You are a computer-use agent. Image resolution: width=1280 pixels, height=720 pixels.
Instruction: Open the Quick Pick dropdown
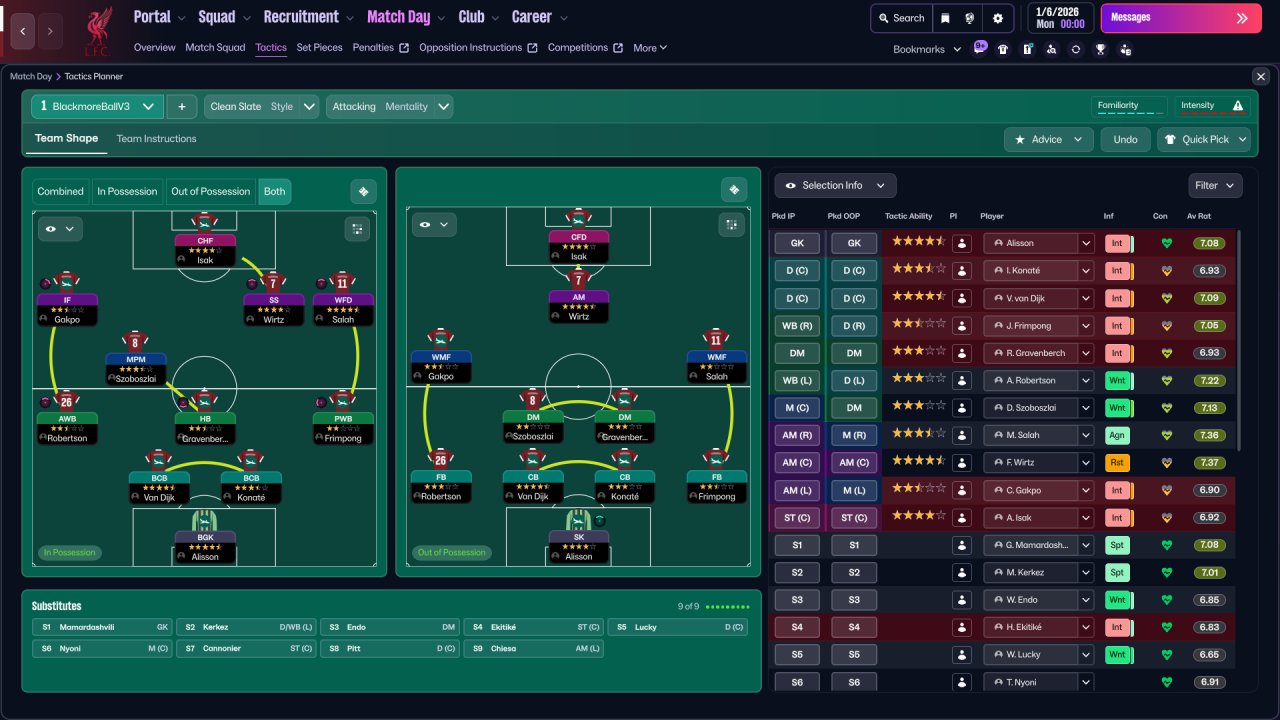(1204, 139)
